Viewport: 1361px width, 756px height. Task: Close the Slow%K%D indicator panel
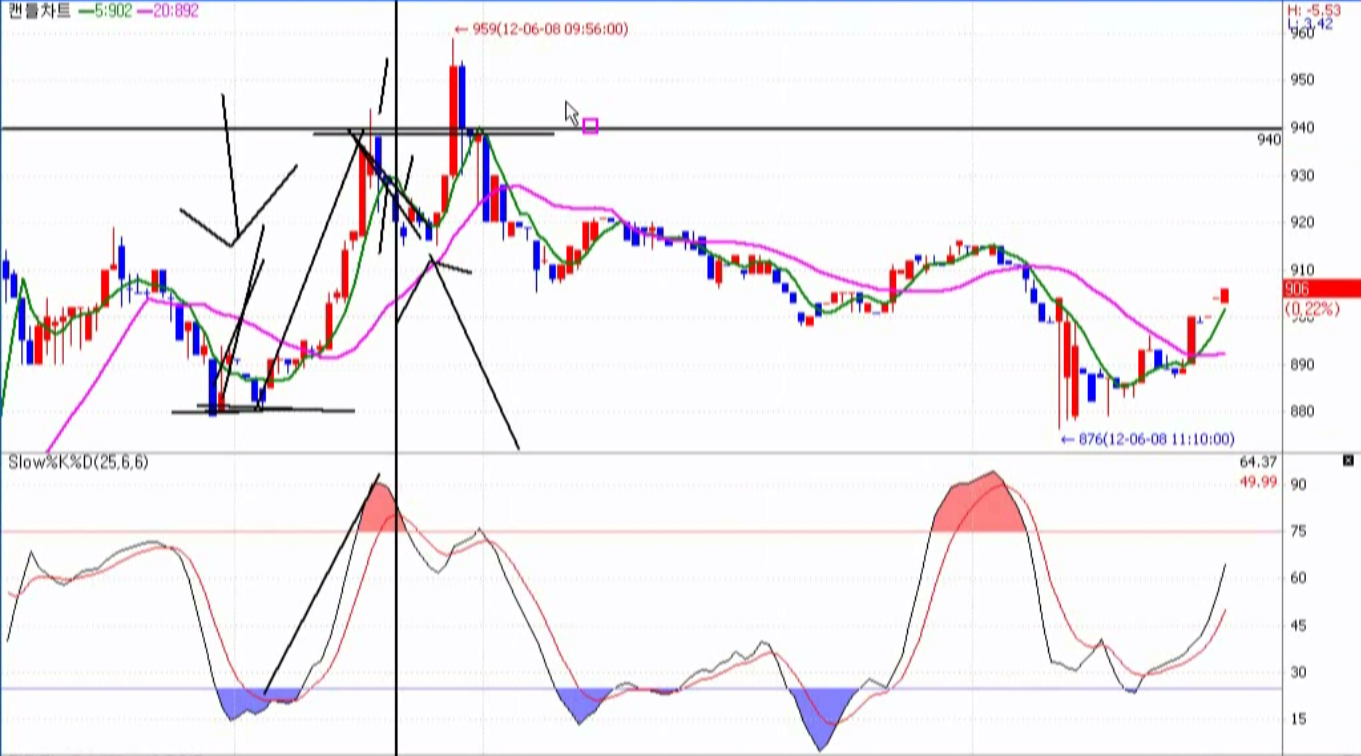pos(1348,460)
